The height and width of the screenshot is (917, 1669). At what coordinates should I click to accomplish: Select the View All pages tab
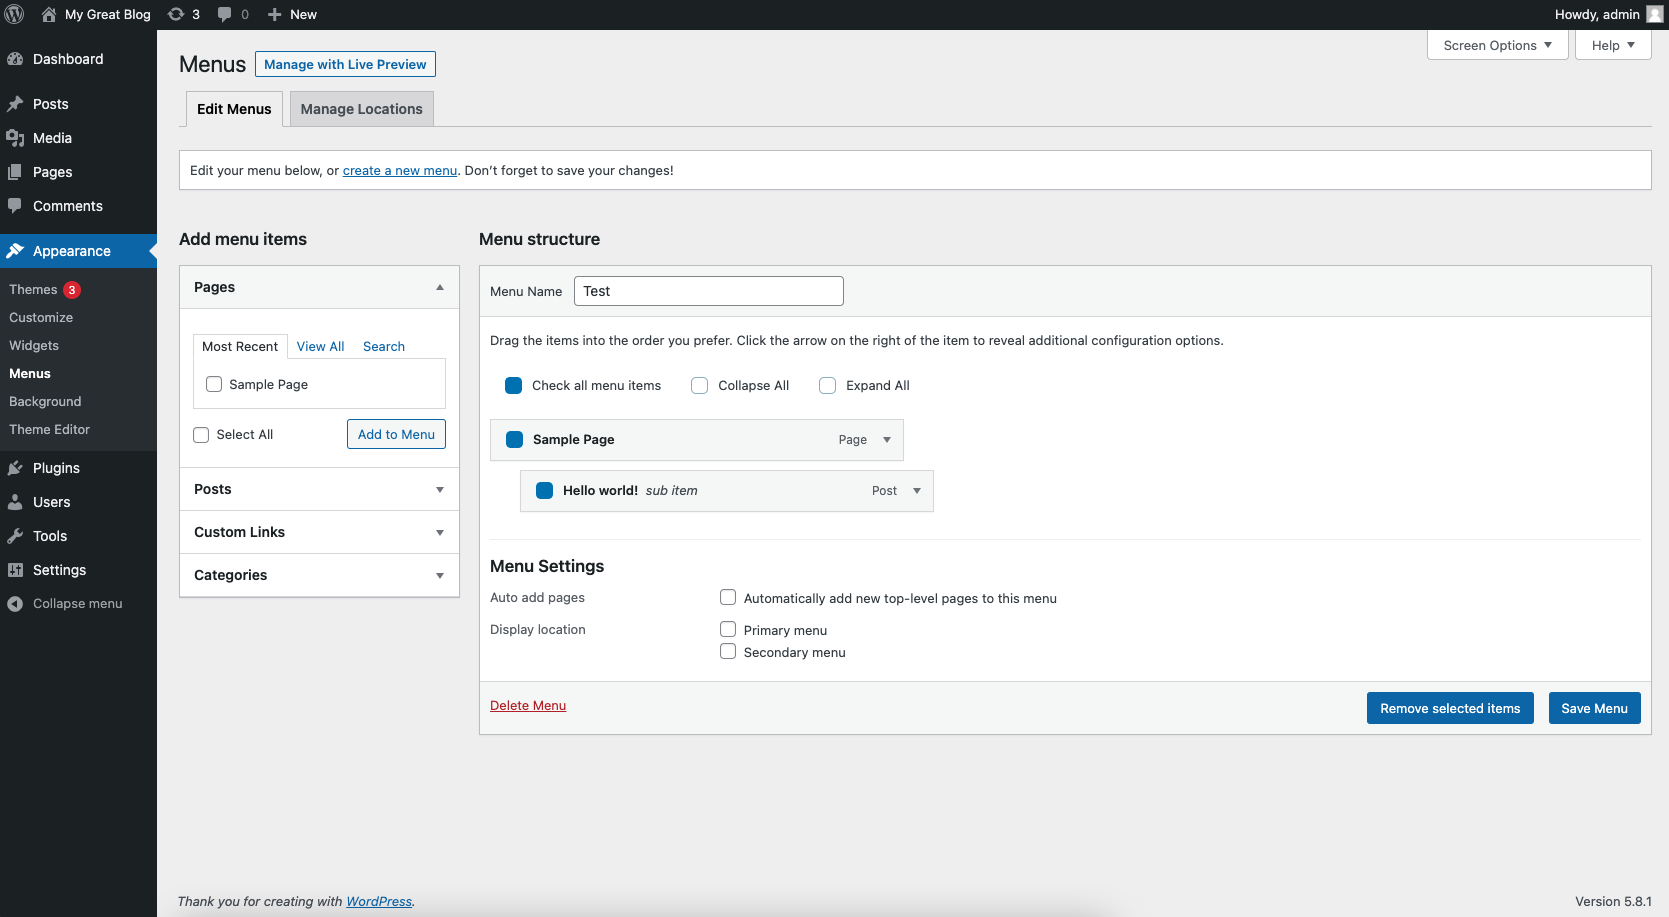coord(320,346)
